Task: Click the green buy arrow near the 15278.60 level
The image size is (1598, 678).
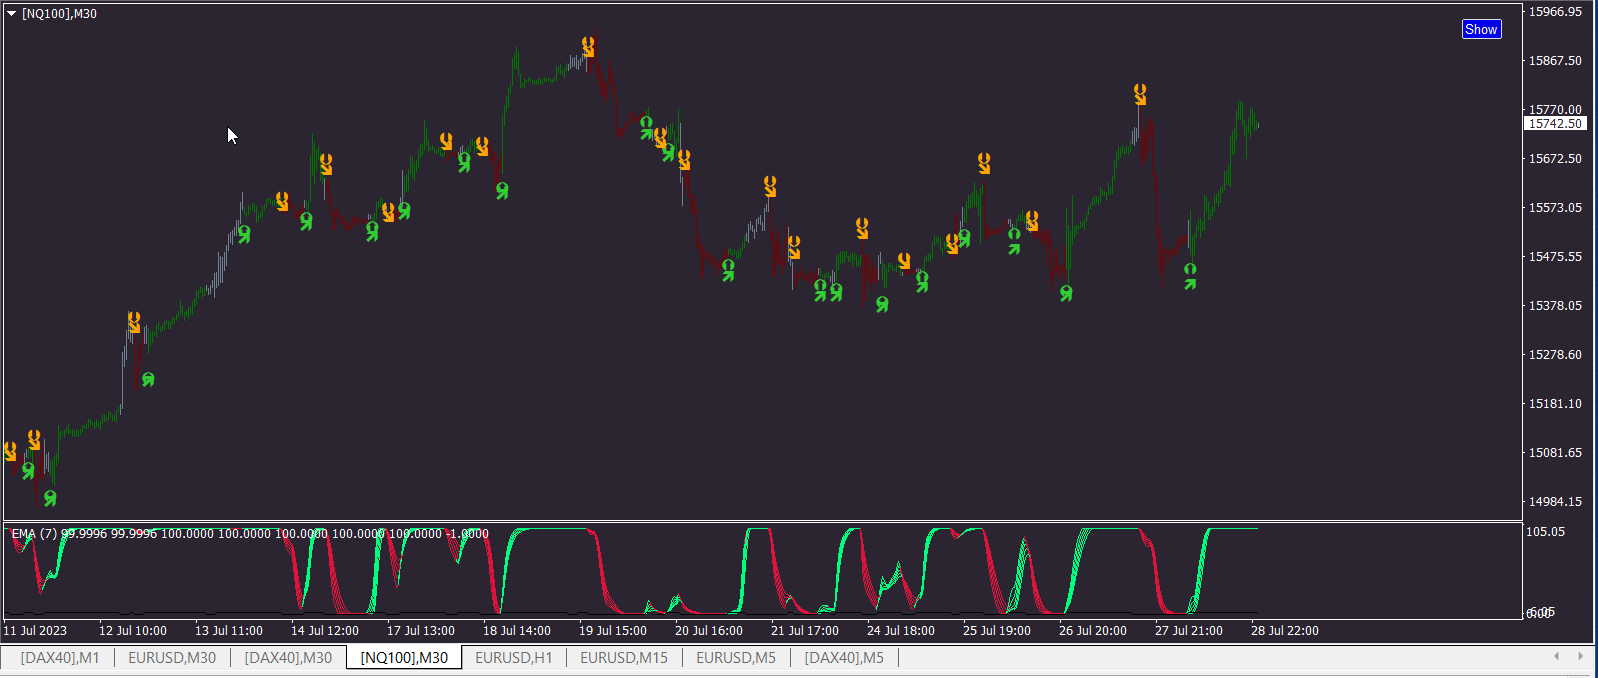Action: pos(148,379)
